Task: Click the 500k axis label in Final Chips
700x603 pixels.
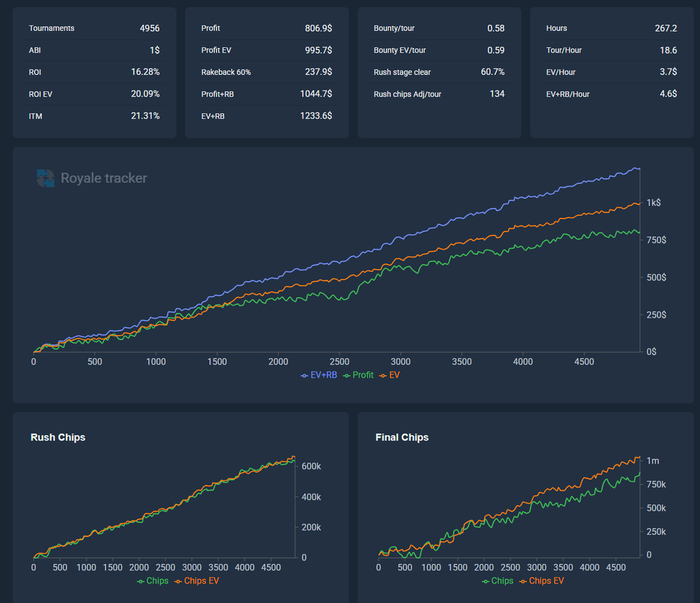Action: tap(656, 508)
